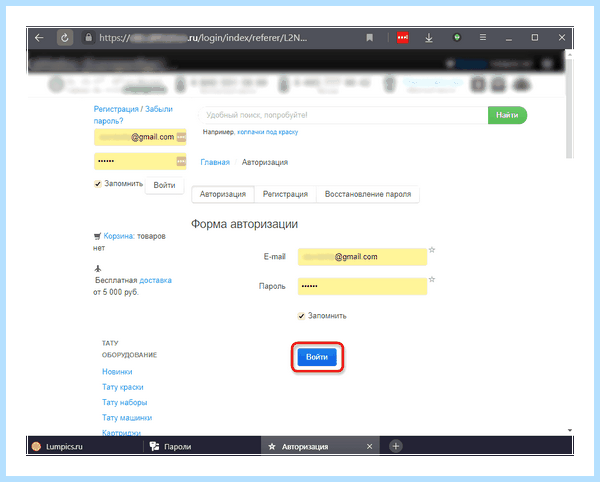The image size is (600, 482).
Task: Click the star icon next to Пароль field
Action: [432, 279]
